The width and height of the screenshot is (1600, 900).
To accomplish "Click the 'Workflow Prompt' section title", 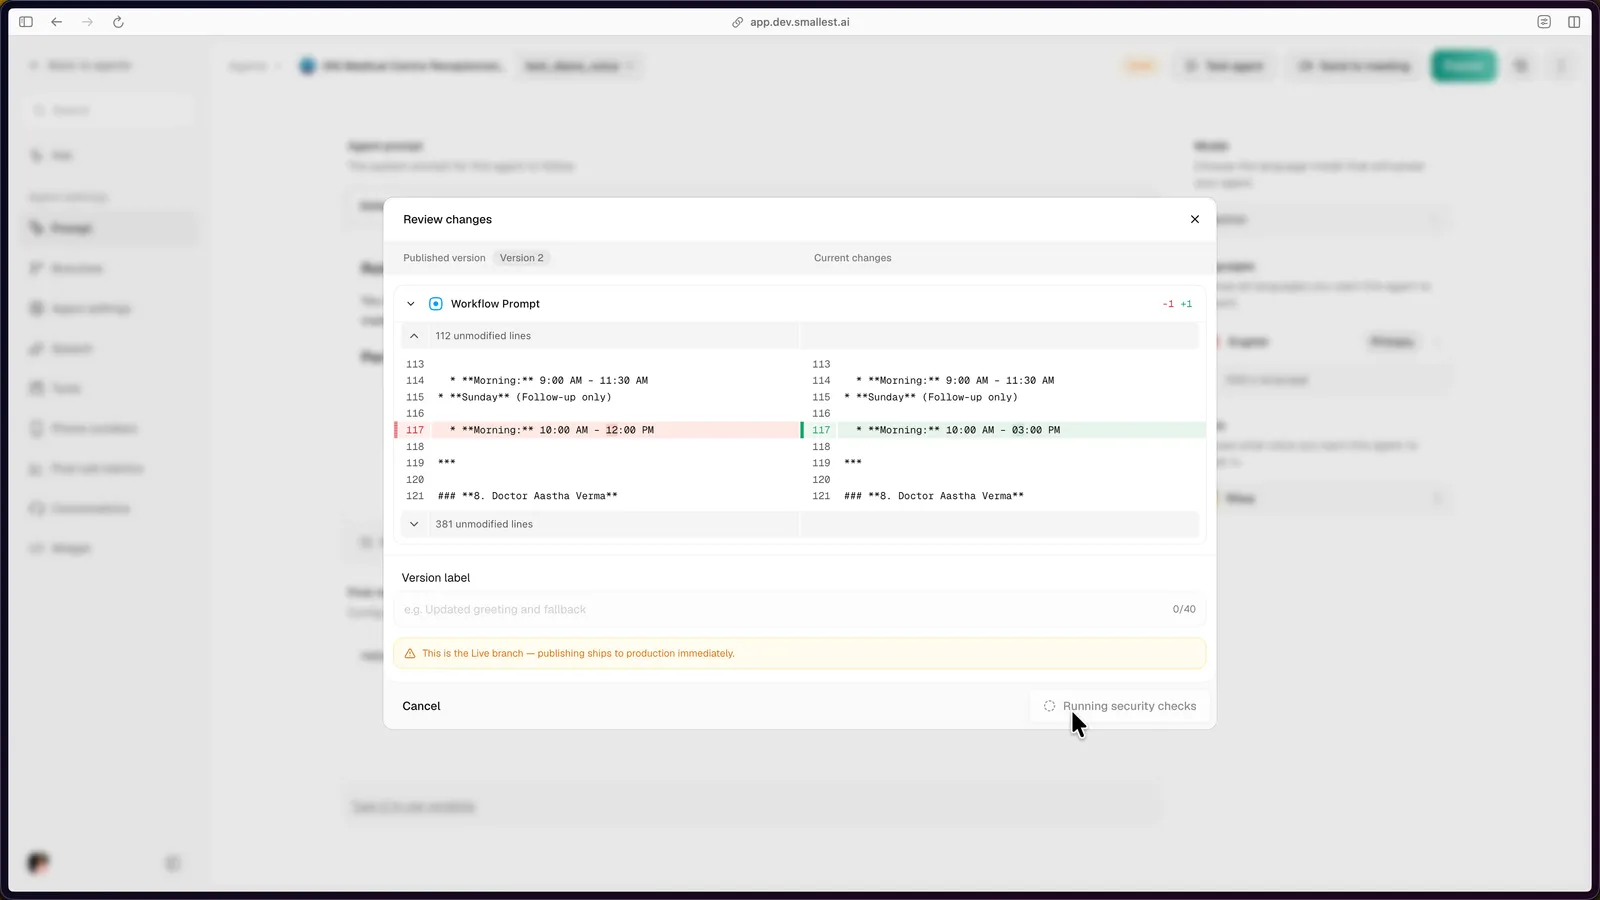I will pyautogui.click(x=495, y=304).
